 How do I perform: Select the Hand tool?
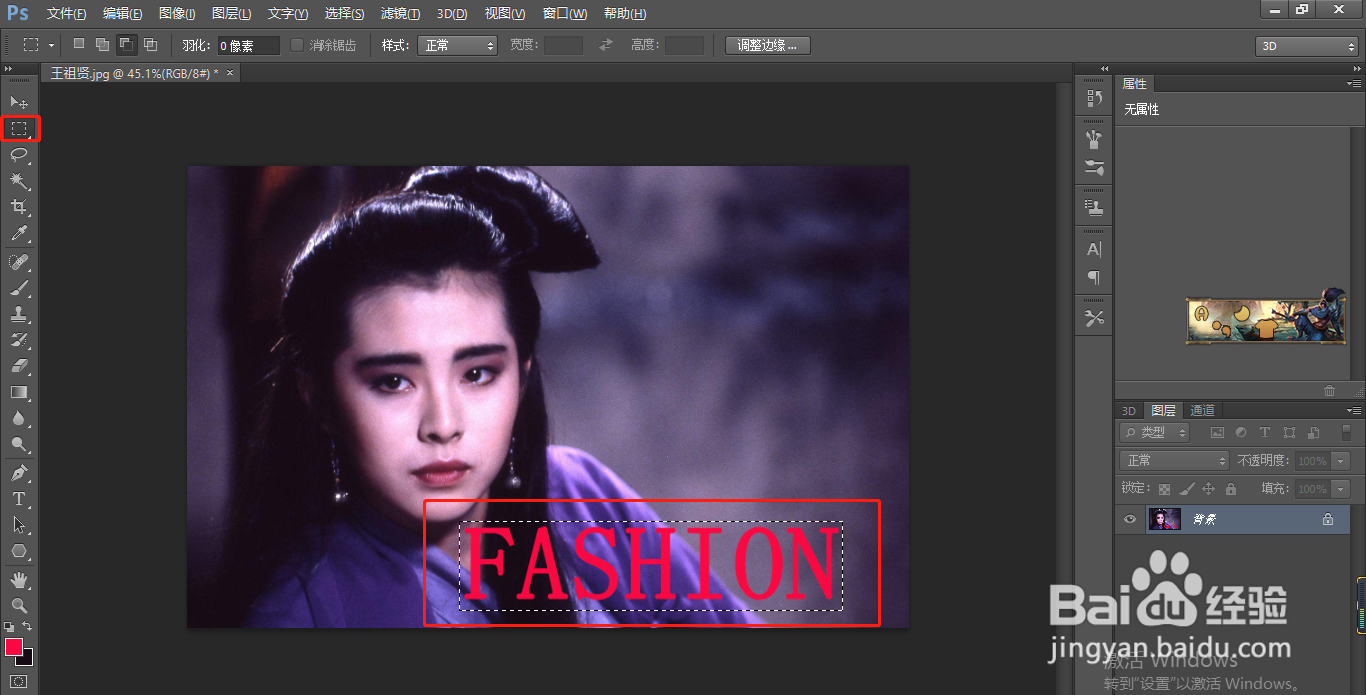(x=19, y=579)
